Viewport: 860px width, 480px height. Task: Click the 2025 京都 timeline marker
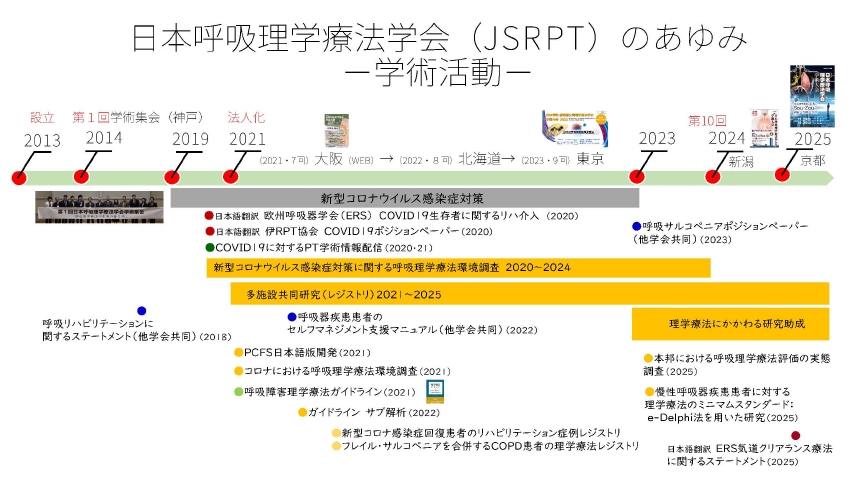(786, 175)
